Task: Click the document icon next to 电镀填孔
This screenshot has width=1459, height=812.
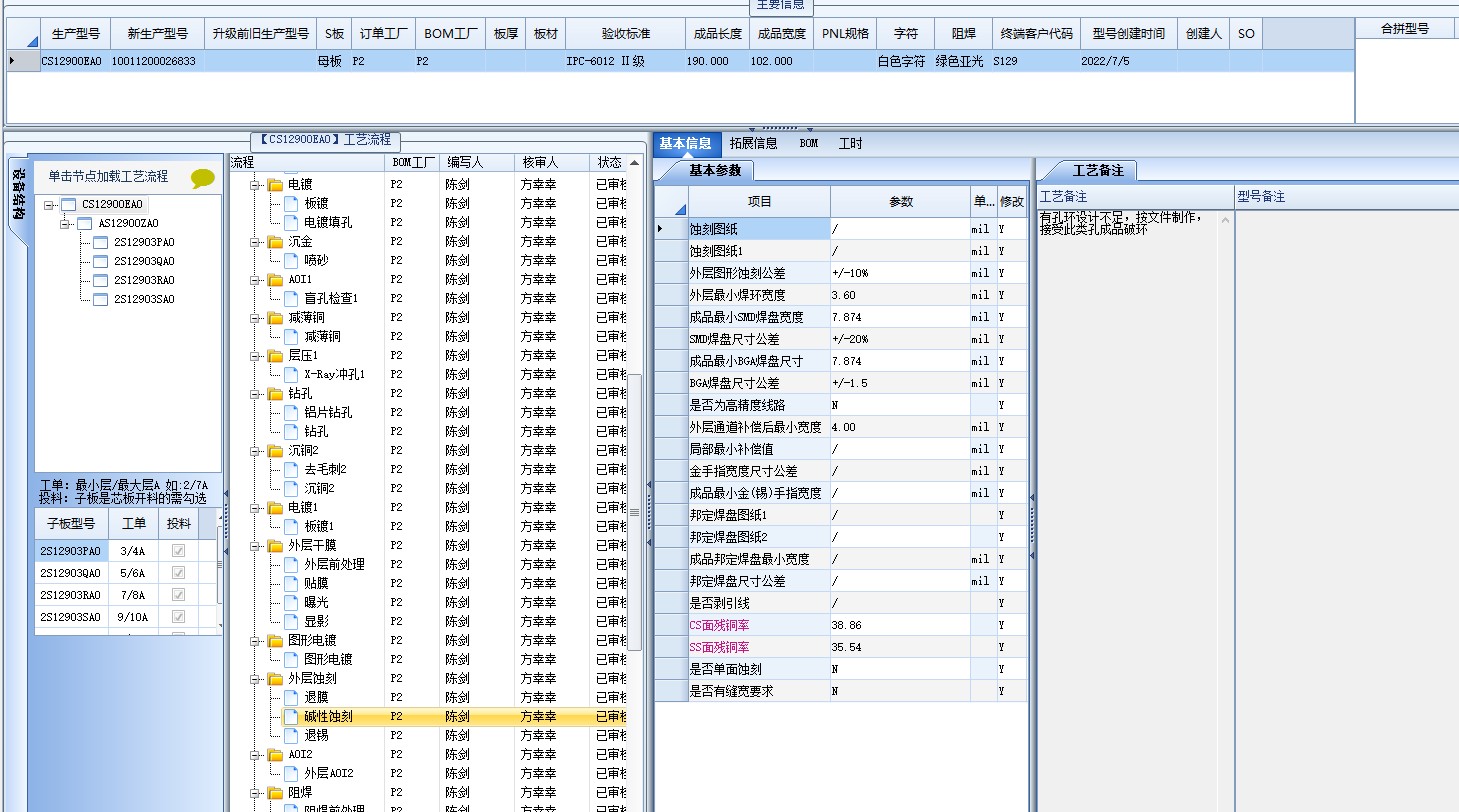Action: (x=291, y=223)
